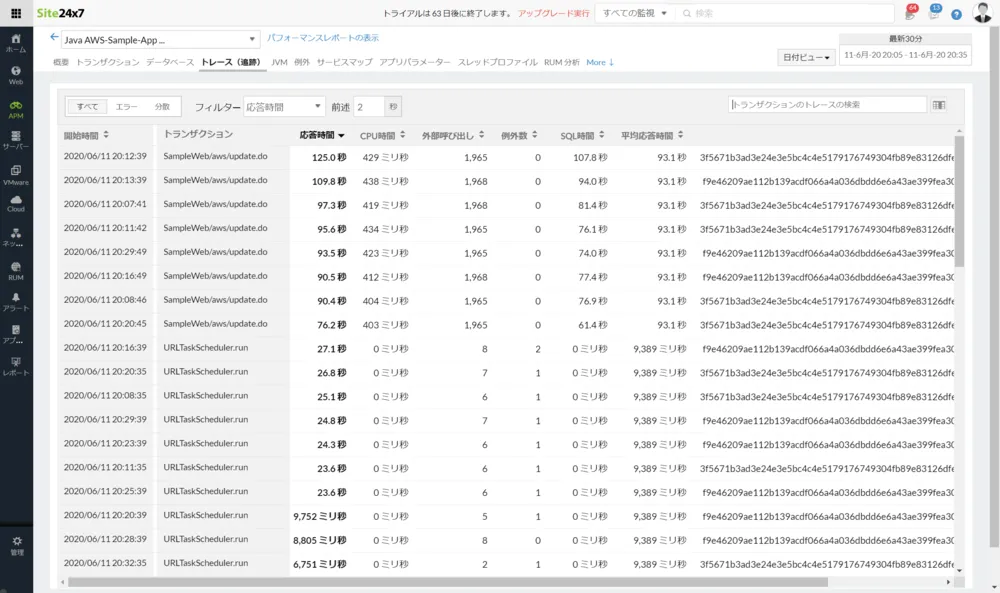
Task: Open URLTaskScheduler.run trace at 20:16:39
Action: pyautogui.click(x=507, y=349)
